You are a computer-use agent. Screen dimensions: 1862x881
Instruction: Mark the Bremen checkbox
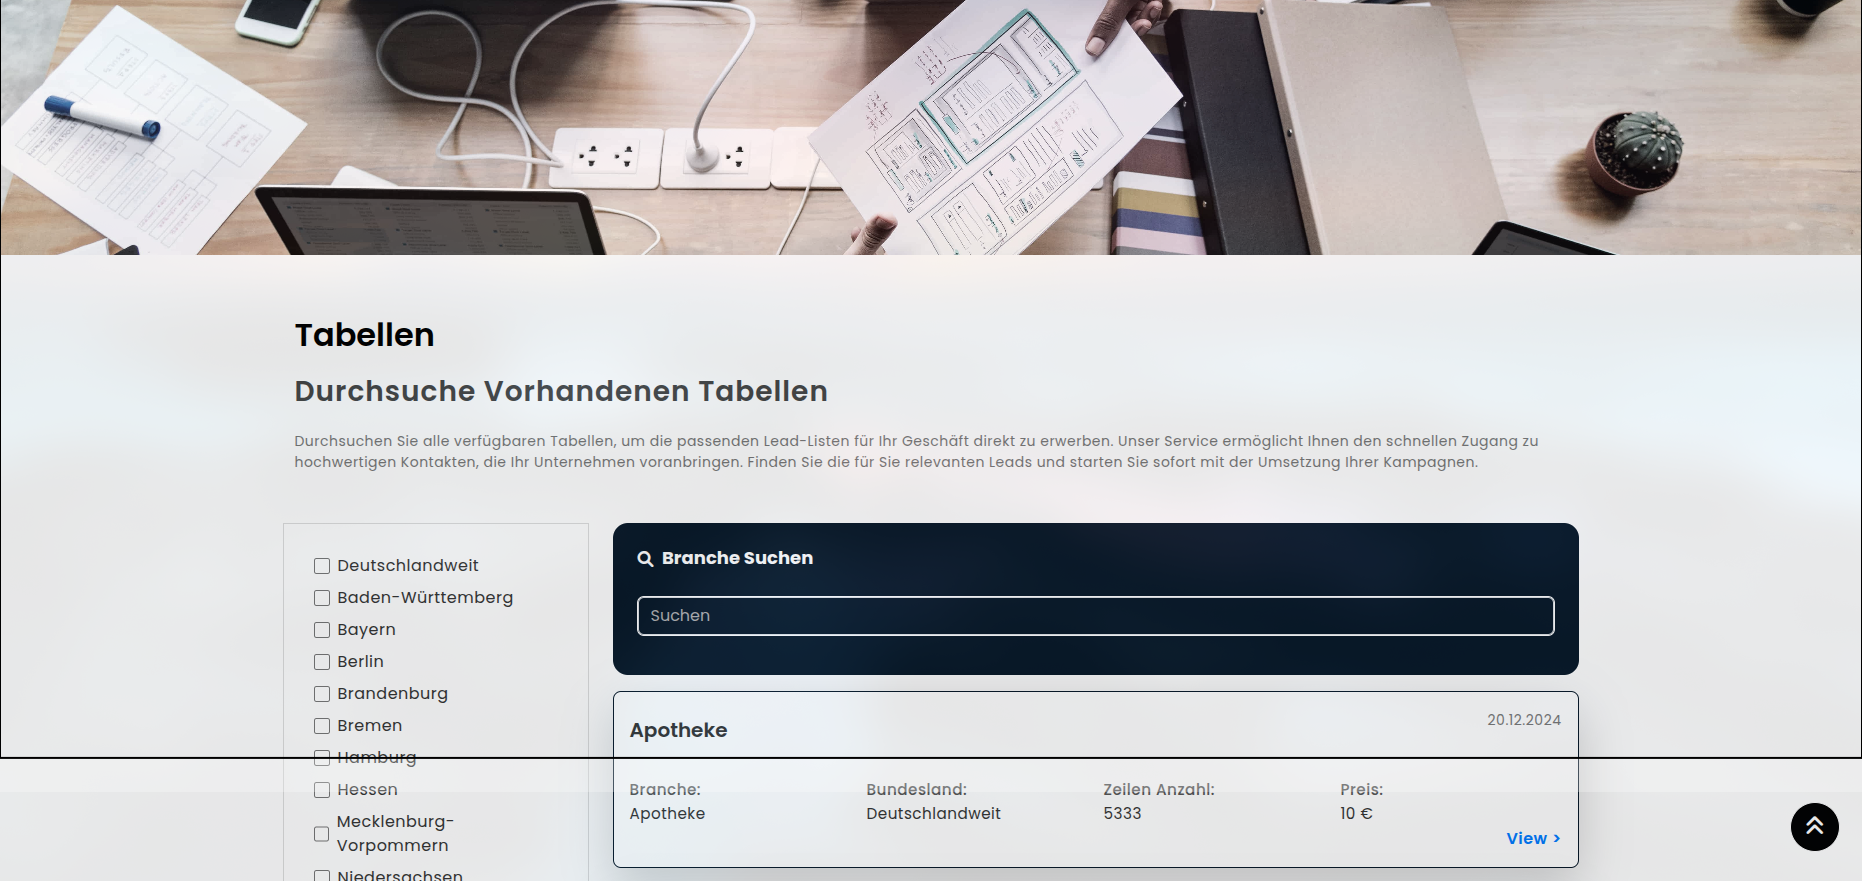coord(322,726)
